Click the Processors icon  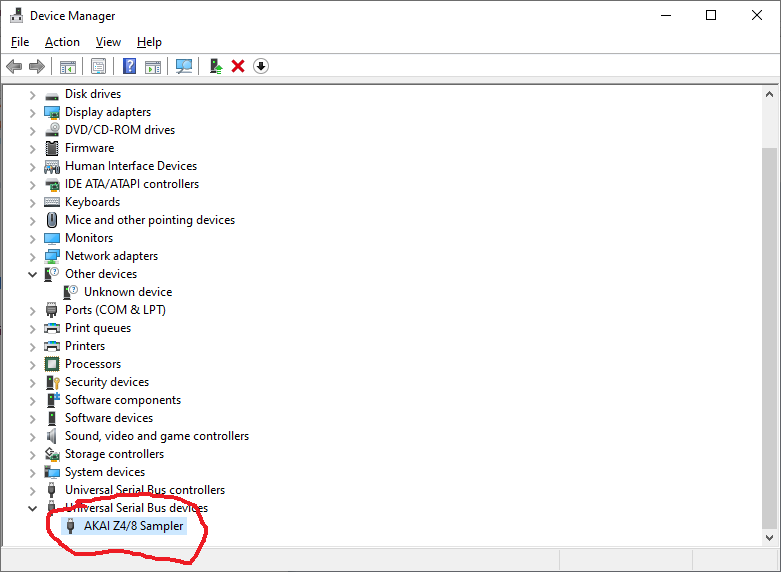[52, 364]
